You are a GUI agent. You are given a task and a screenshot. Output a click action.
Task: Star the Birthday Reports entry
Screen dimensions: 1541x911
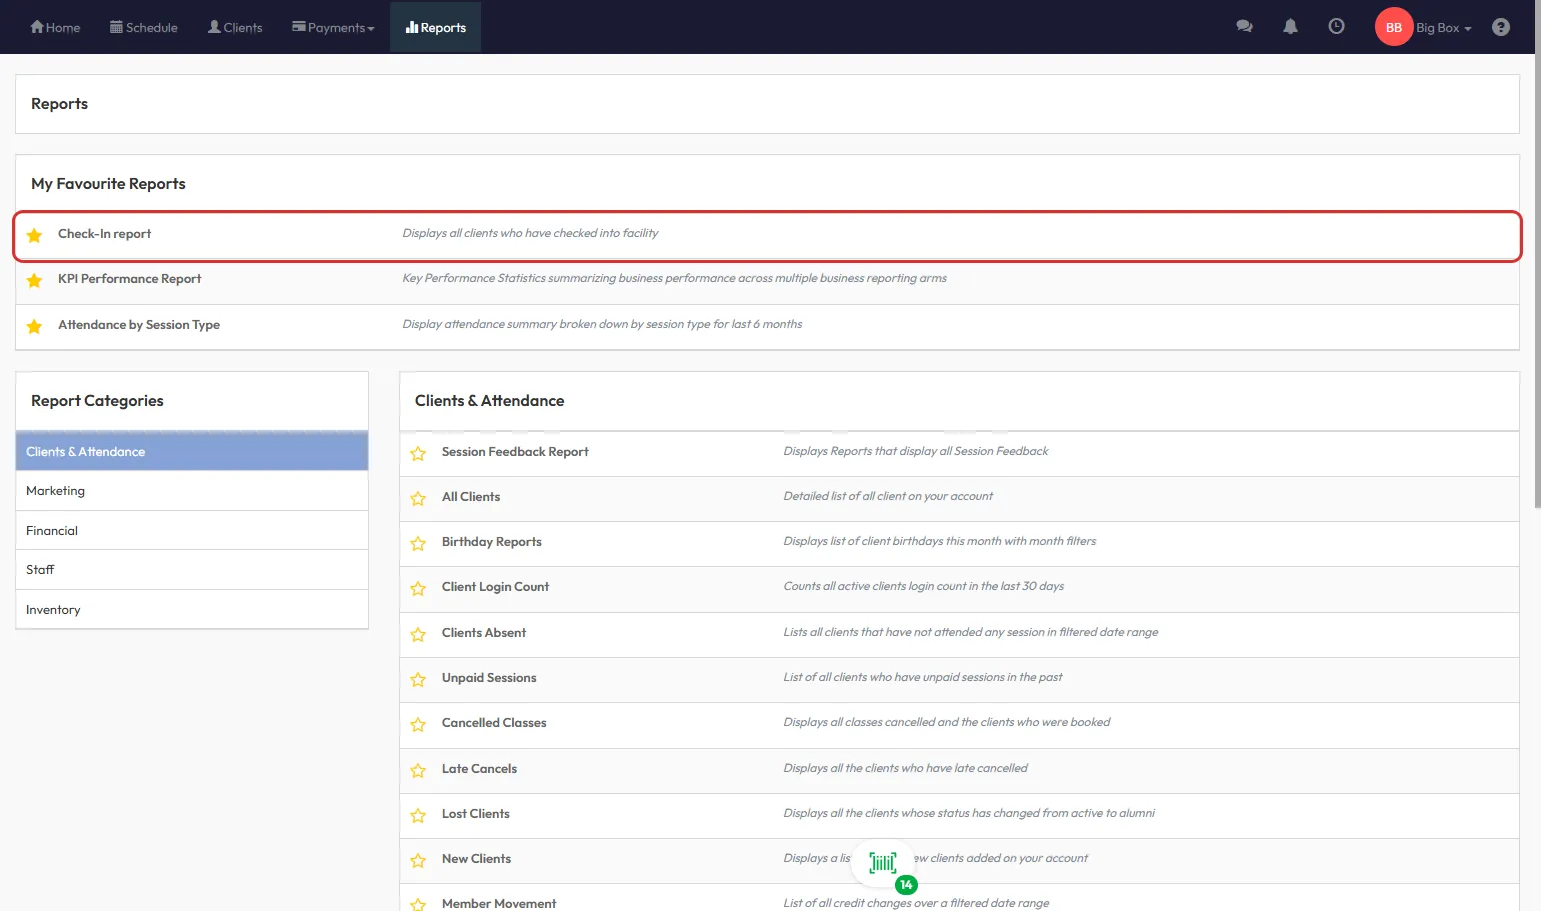418,543
